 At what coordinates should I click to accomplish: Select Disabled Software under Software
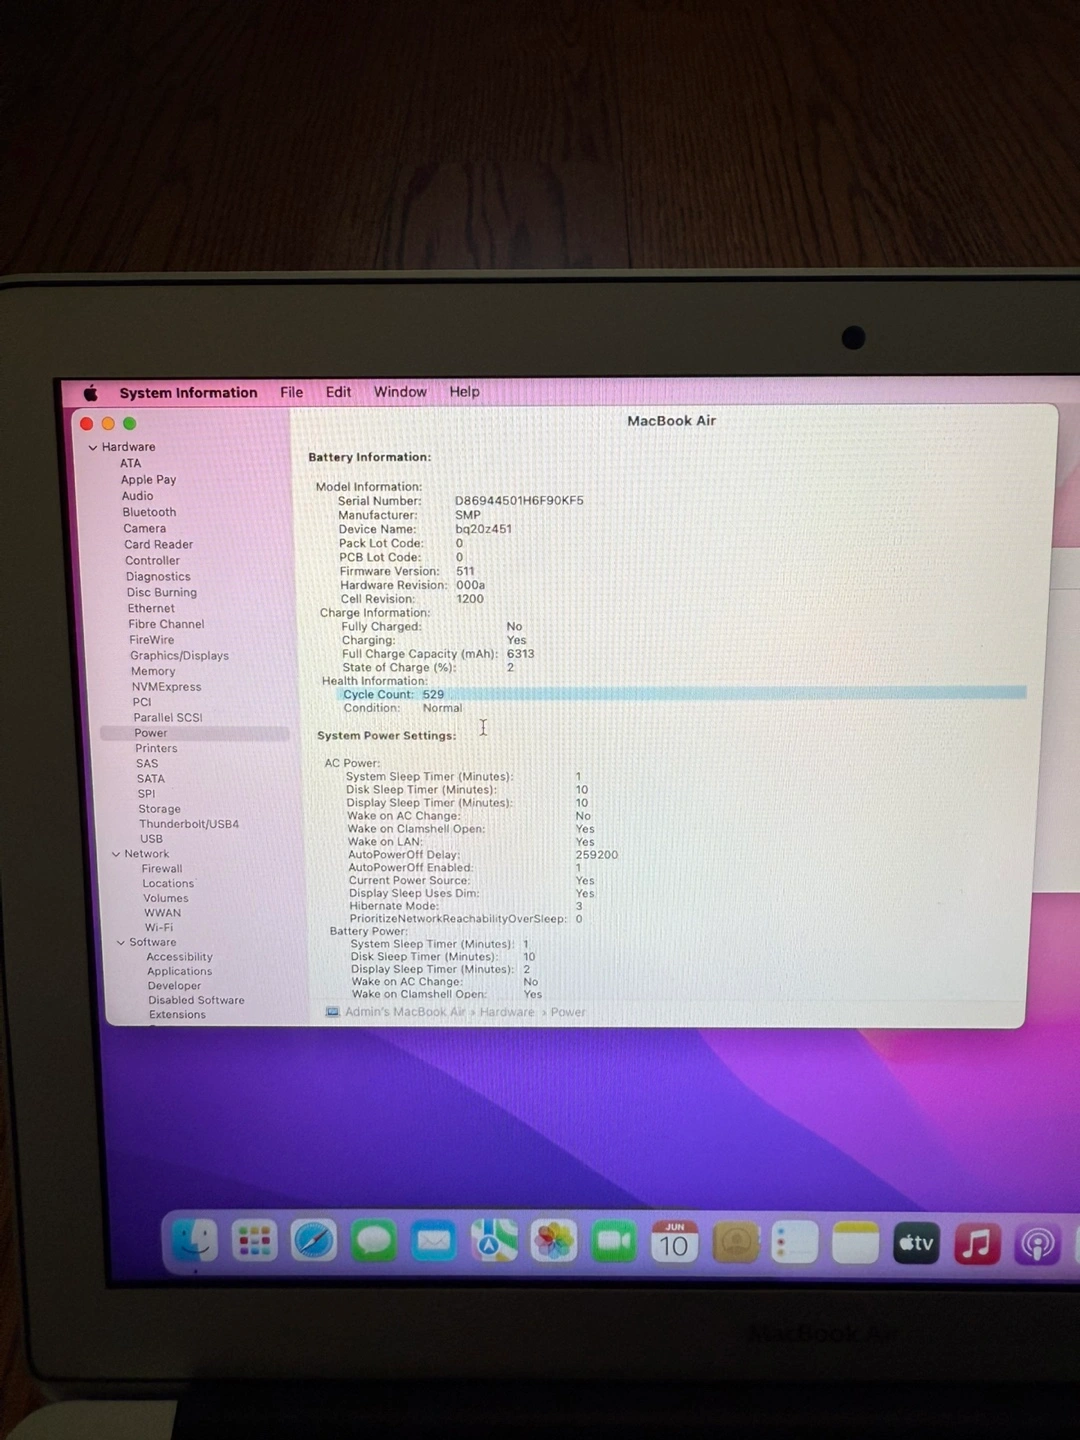(x=197, y=1000)
